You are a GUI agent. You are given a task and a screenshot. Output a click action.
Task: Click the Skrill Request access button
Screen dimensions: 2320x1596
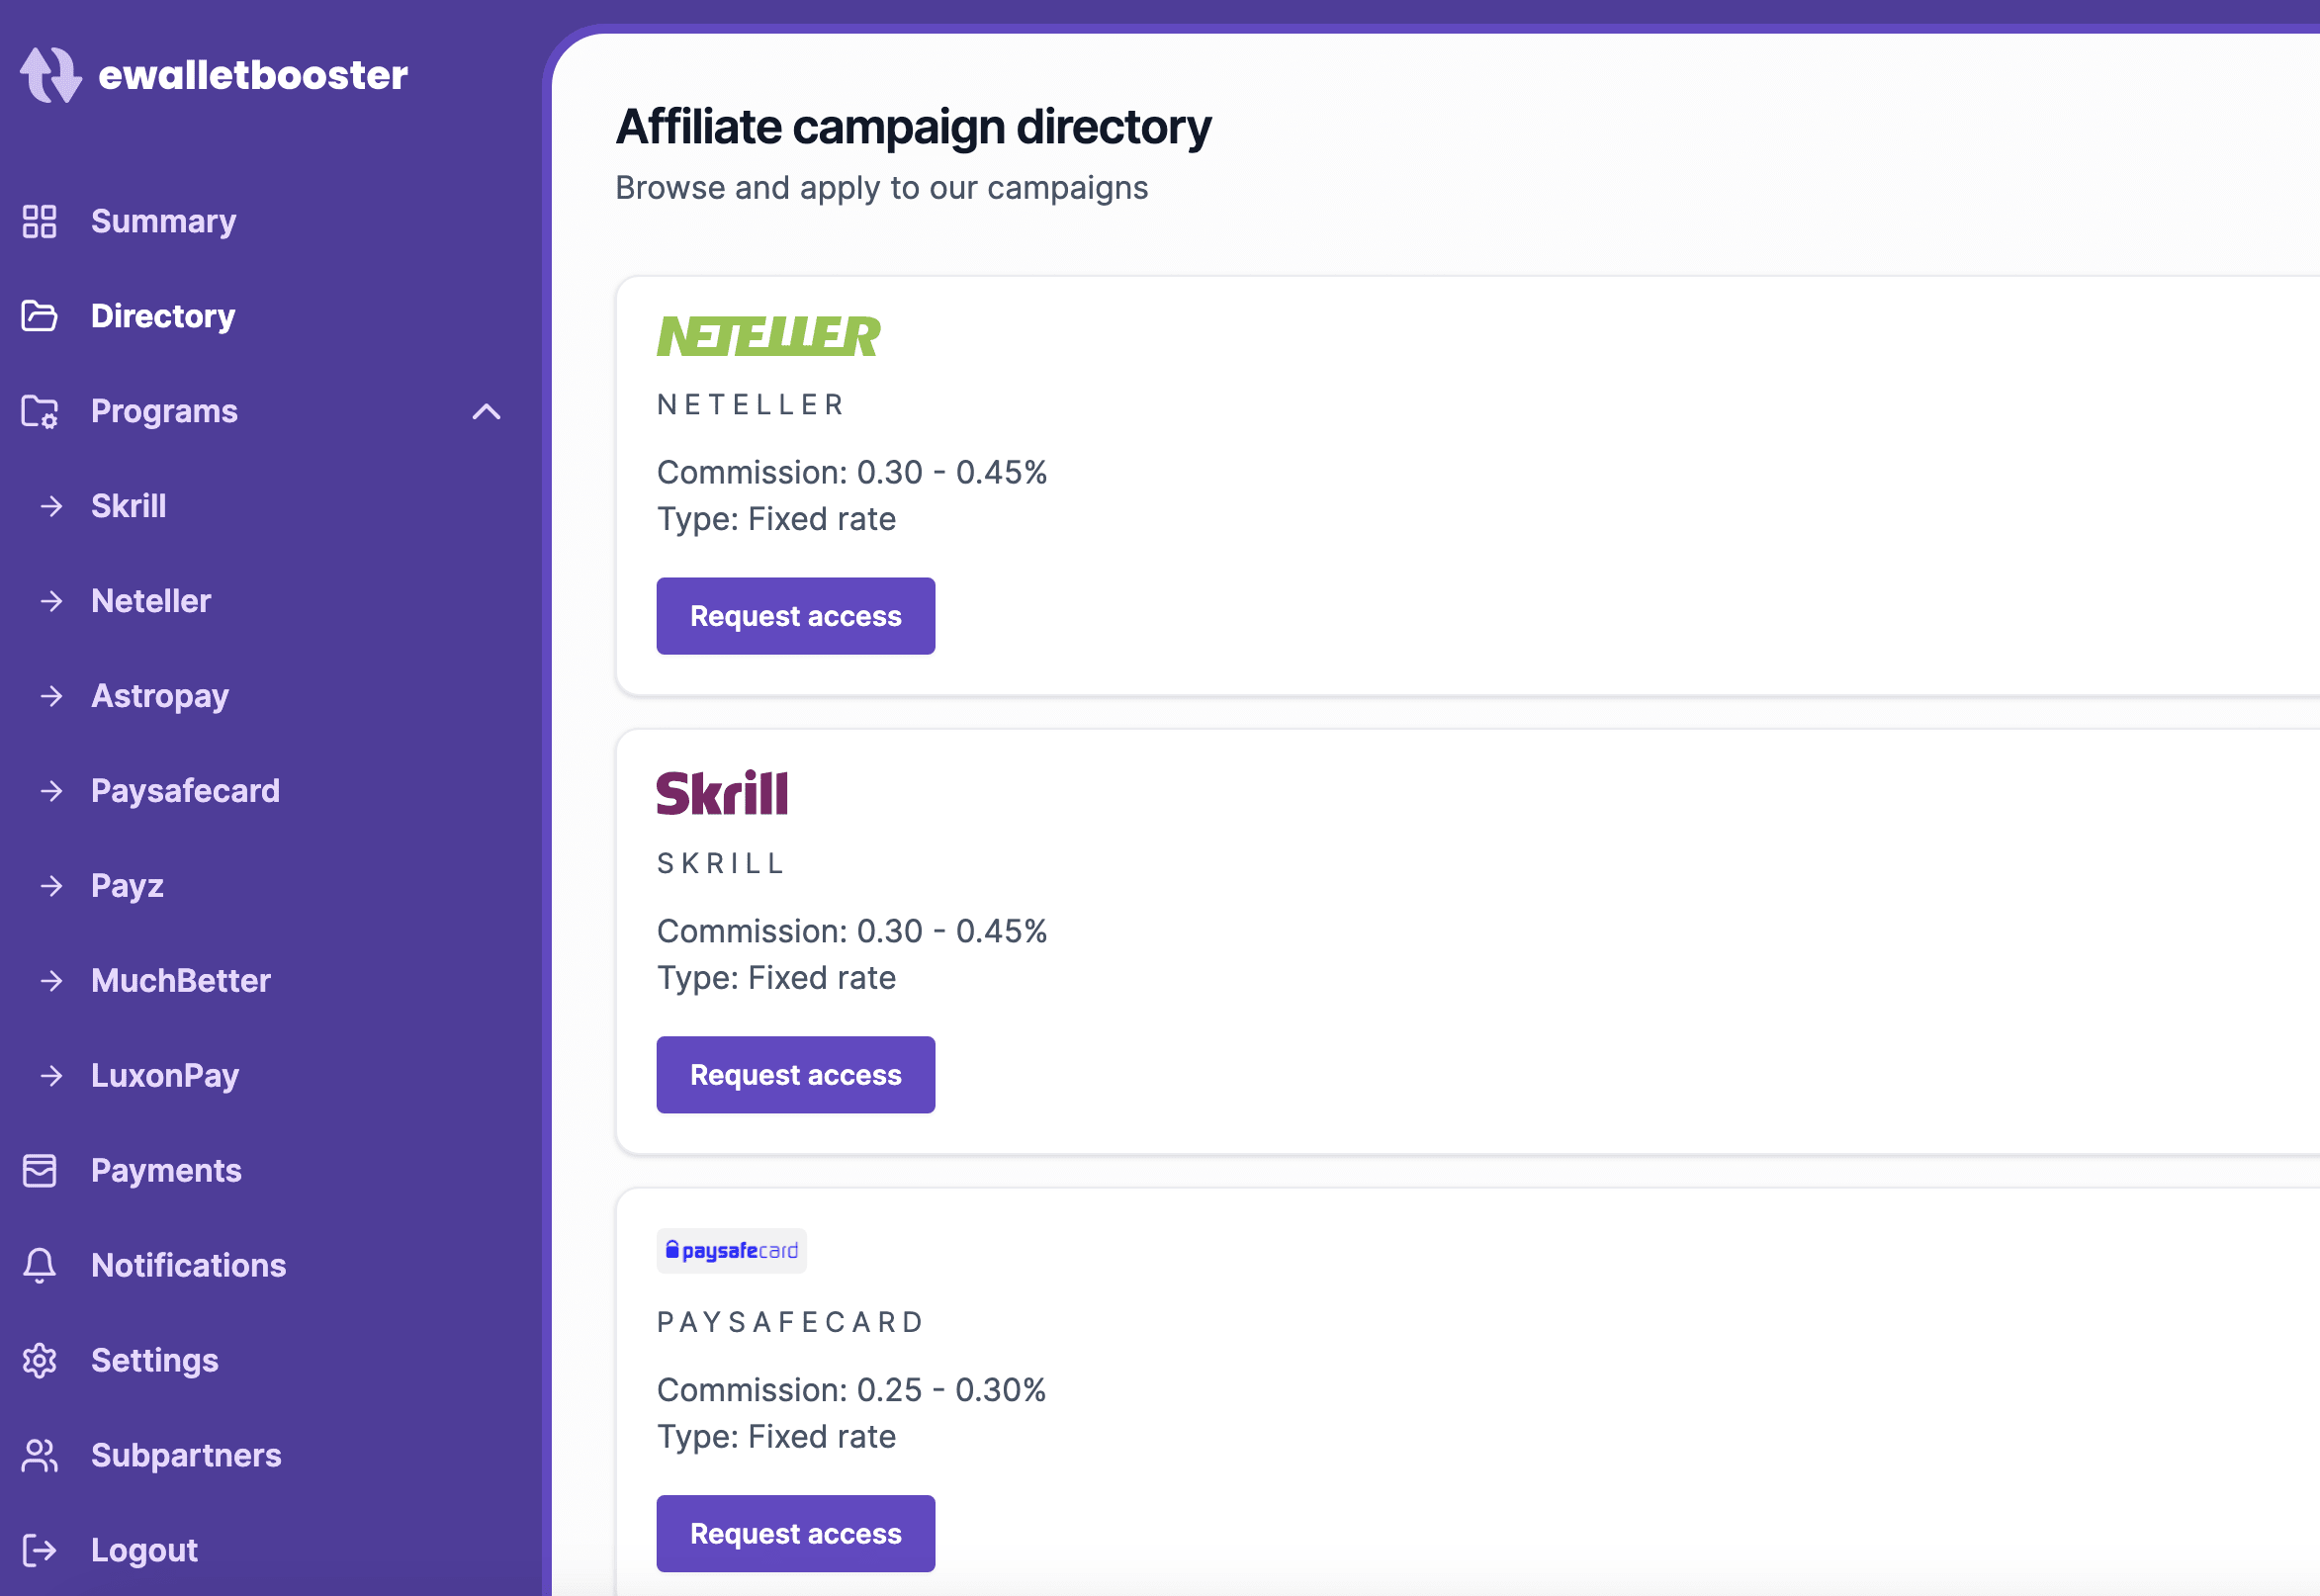tap(795, 1074)
